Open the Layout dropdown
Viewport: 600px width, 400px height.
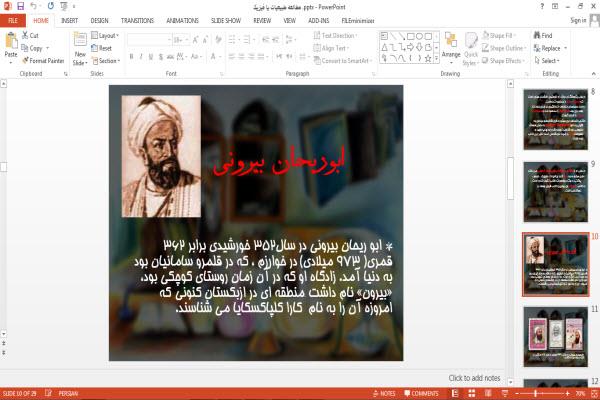[x=105, y=35]
